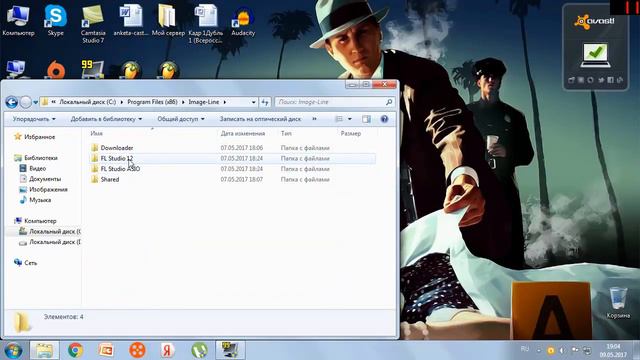This screenshot has width=640, height=360.
Task: Open PowerPoint from the taskbar
Action: (x=106, y=350)
